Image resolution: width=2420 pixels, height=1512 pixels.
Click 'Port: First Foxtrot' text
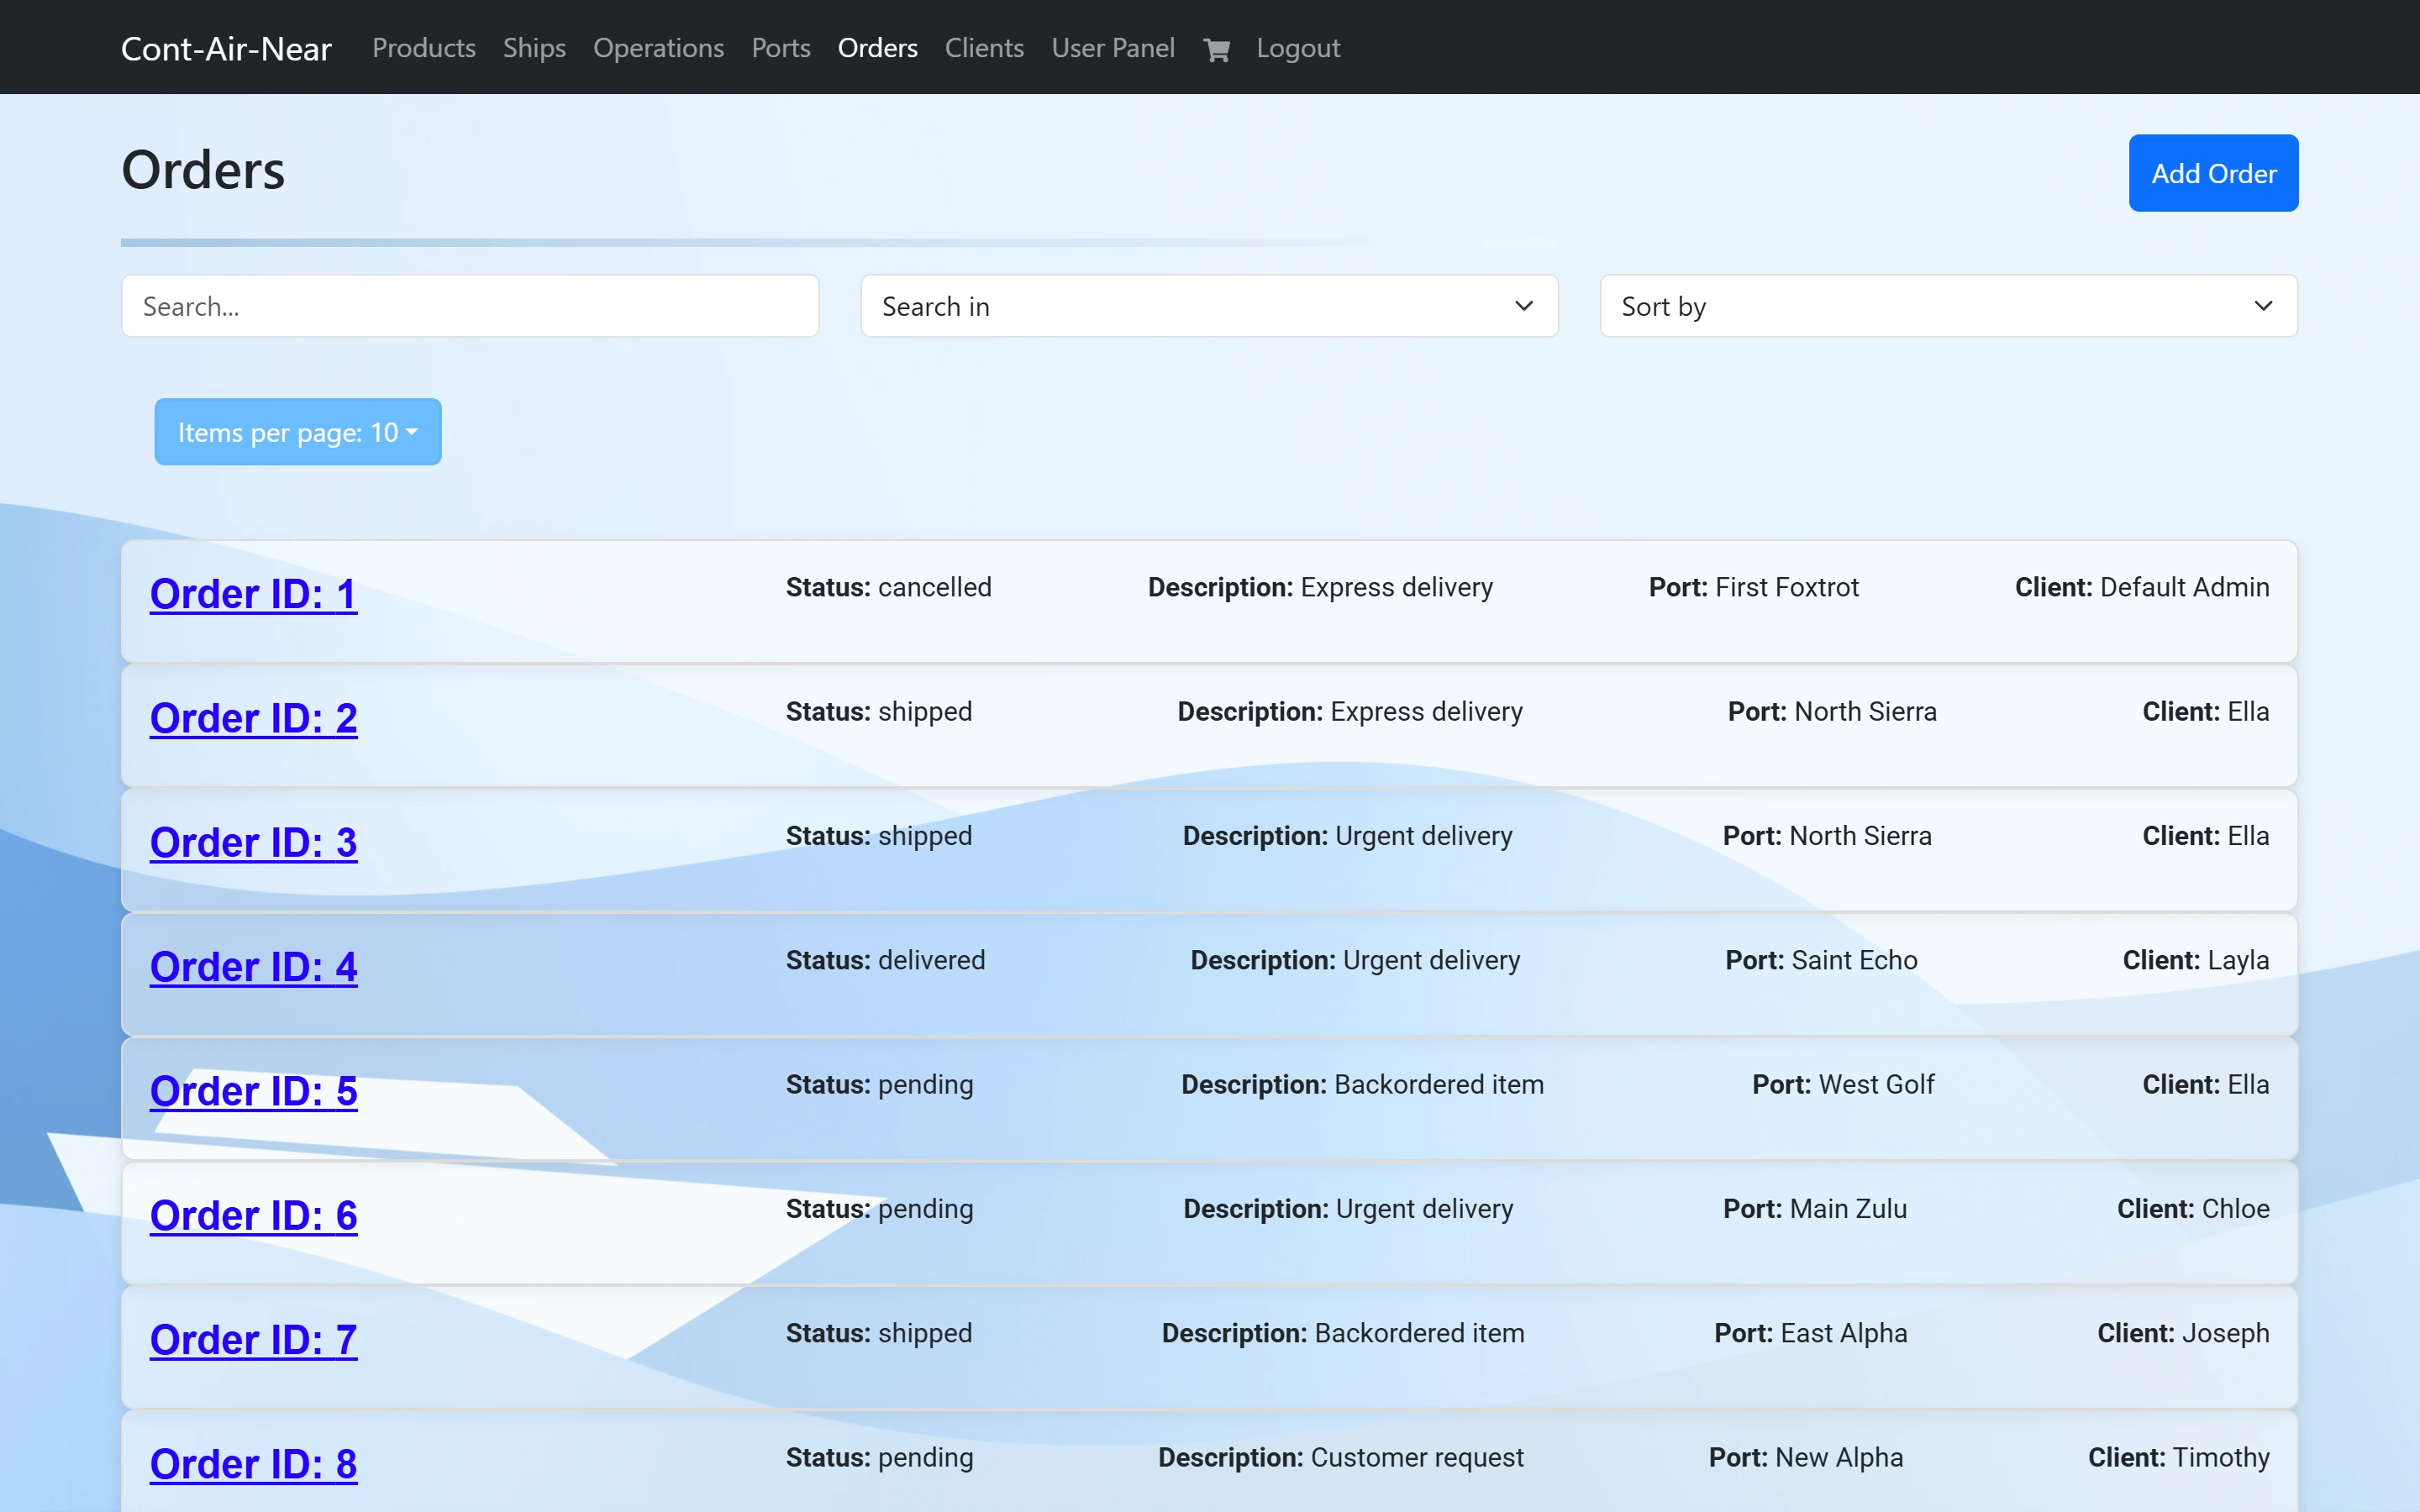(x=1754, y=587)
